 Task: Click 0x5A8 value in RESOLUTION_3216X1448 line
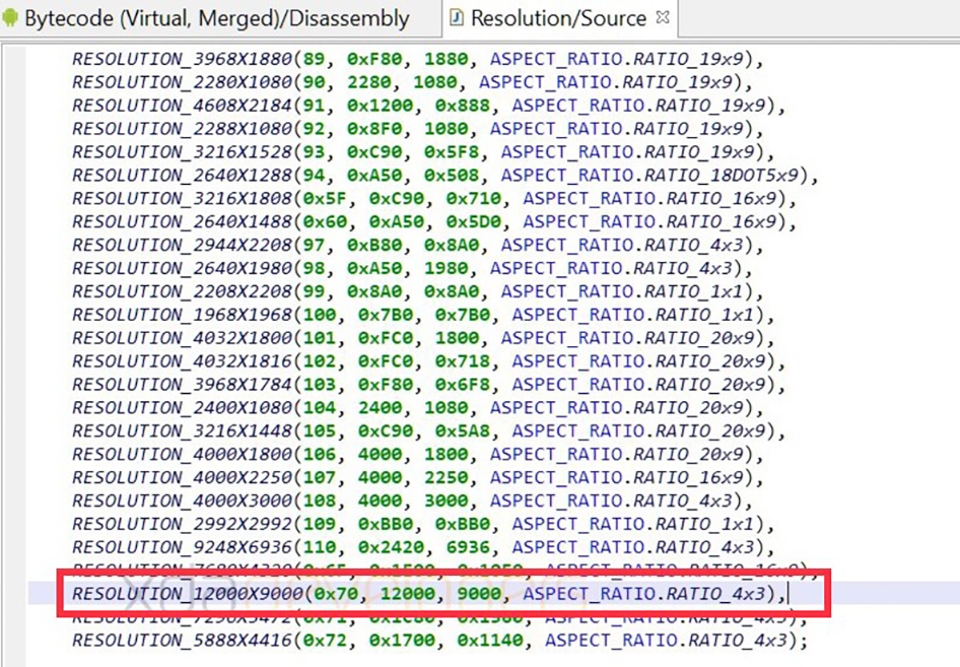(463, 432)
